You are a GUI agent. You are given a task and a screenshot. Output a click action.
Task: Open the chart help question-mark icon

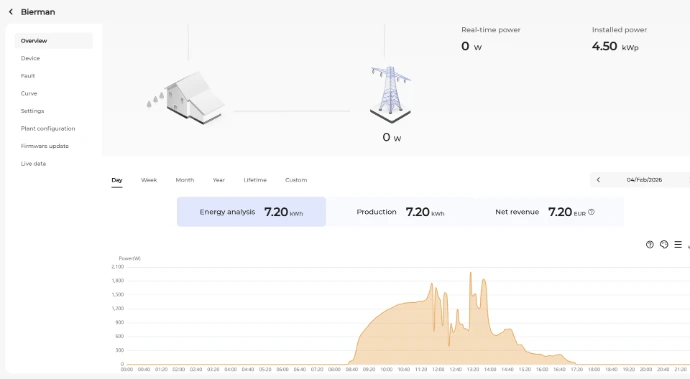click(650, 244)
